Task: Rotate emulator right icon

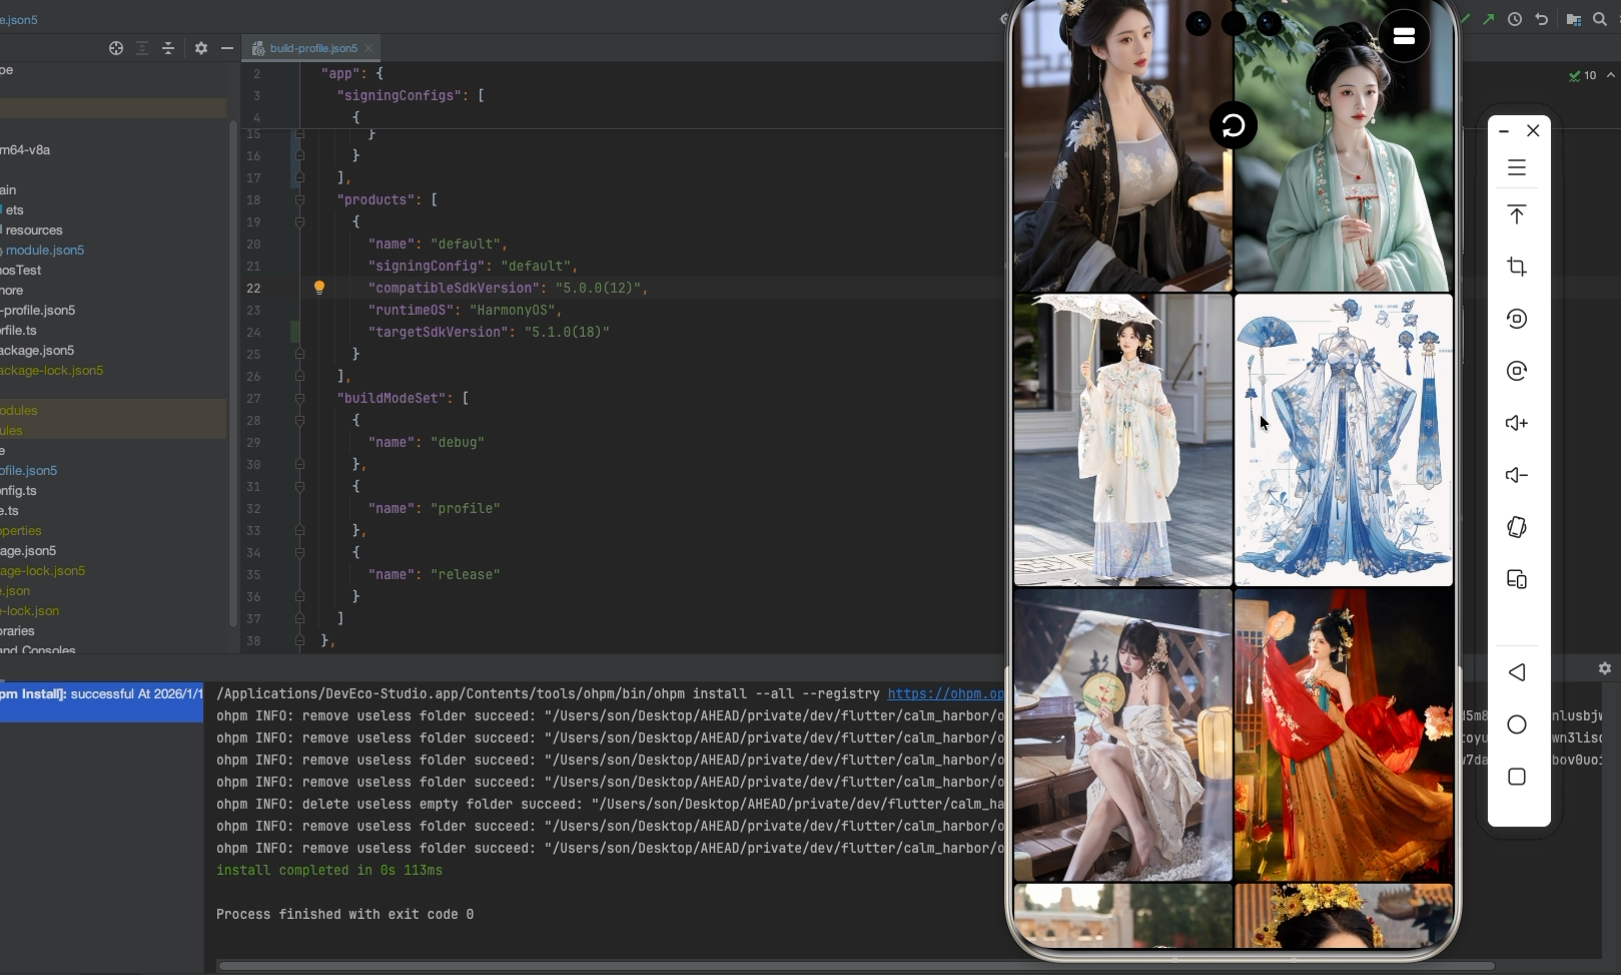Action: tap(1517, 371)
